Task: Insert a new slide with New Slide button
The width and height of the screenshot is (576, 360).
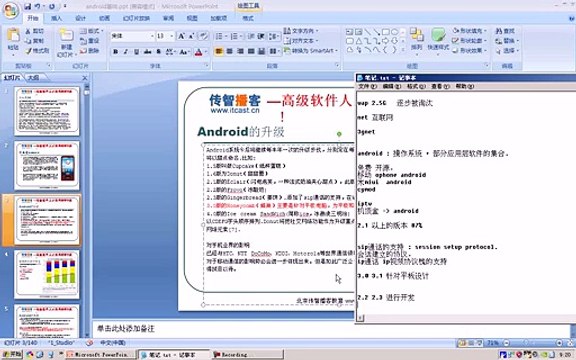Action: click(66, 42)
